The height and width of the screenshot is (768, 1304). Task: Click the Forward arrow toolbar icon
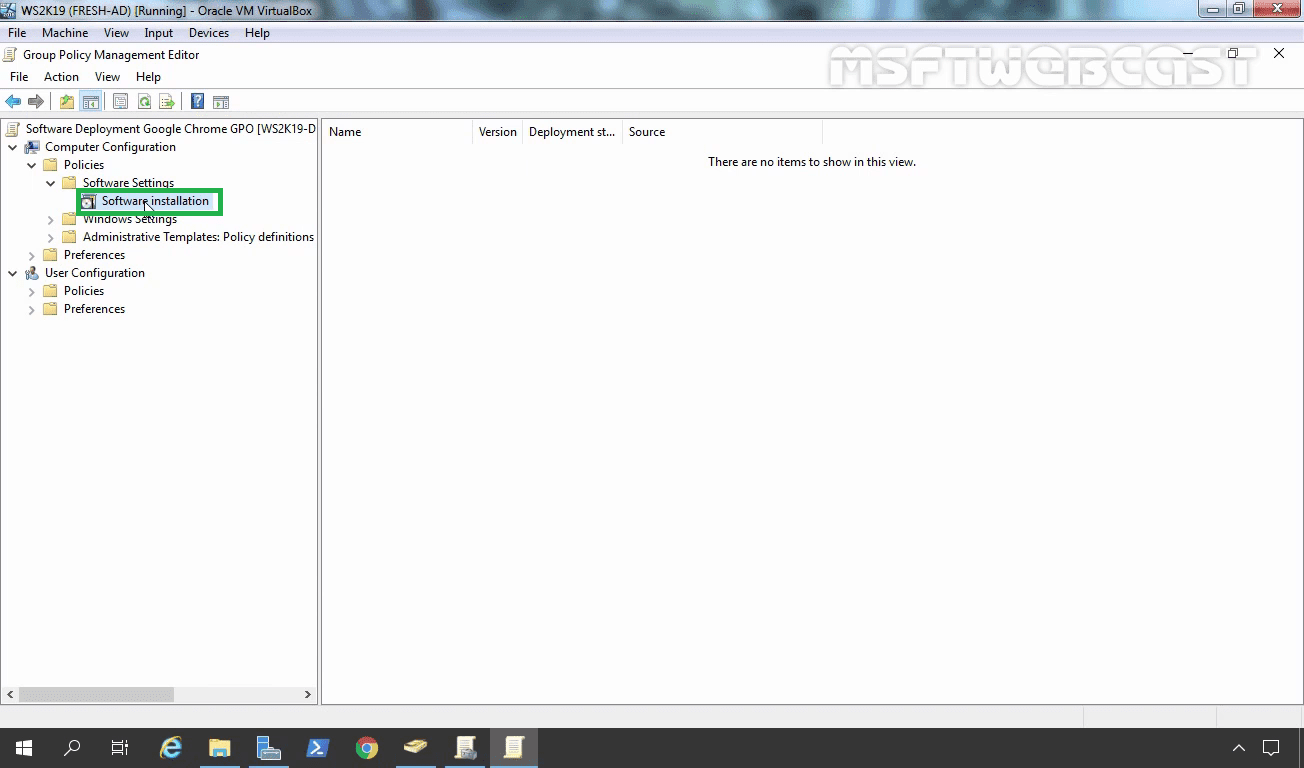click(x=36, y=102)
